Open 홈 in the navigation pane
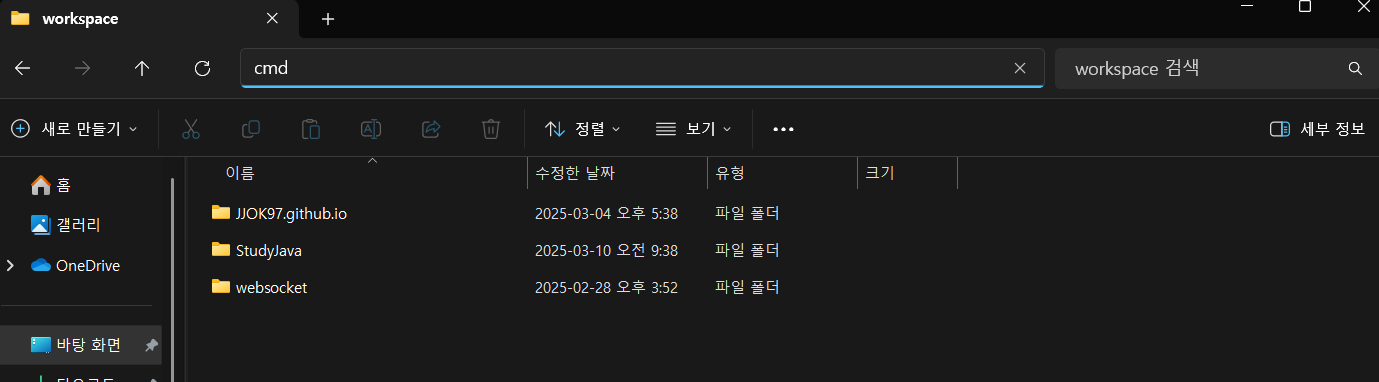The width and height of the screenshot is (1379, 382). click(63, 185)
